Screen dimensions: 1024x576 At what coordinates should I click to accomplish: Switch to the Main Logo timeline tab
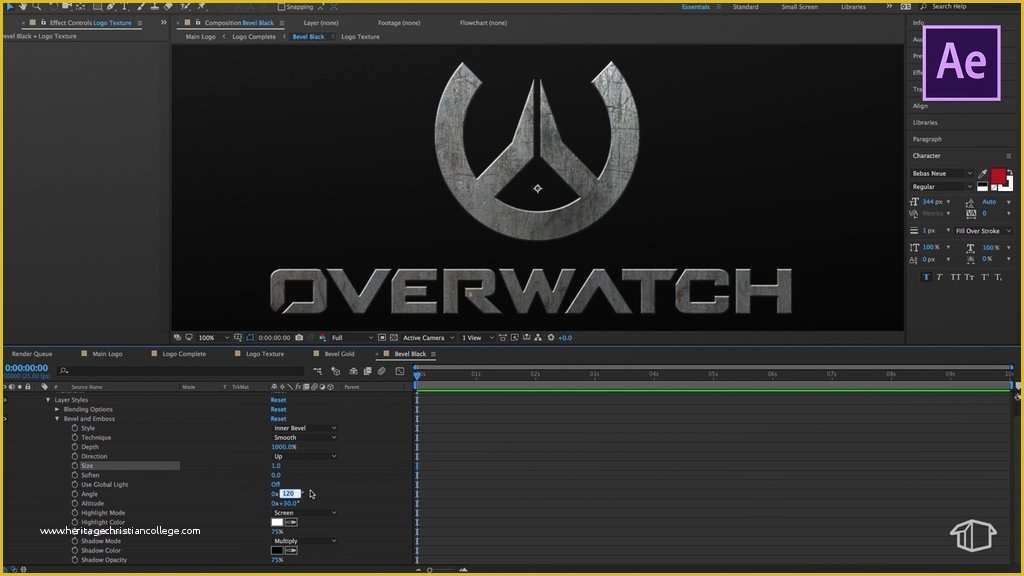107,354
